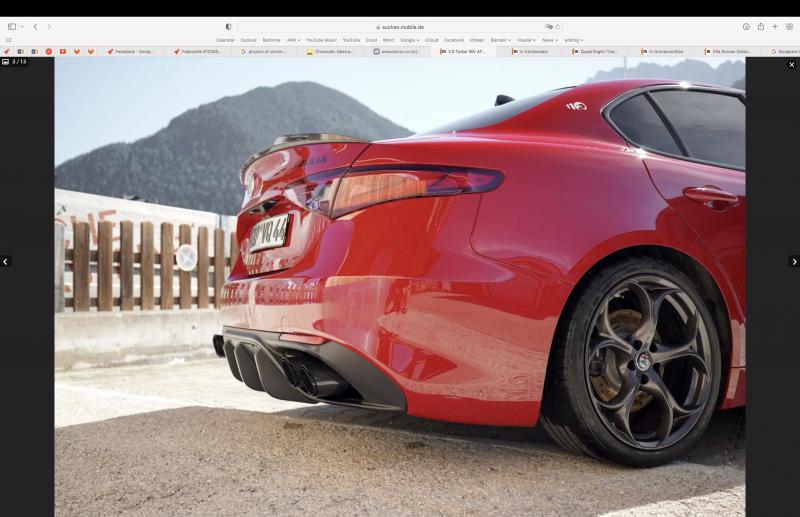Close the photo gallery viewer
Screen dimensions: 800x517
pyautogui.click(x=792, y=64)
